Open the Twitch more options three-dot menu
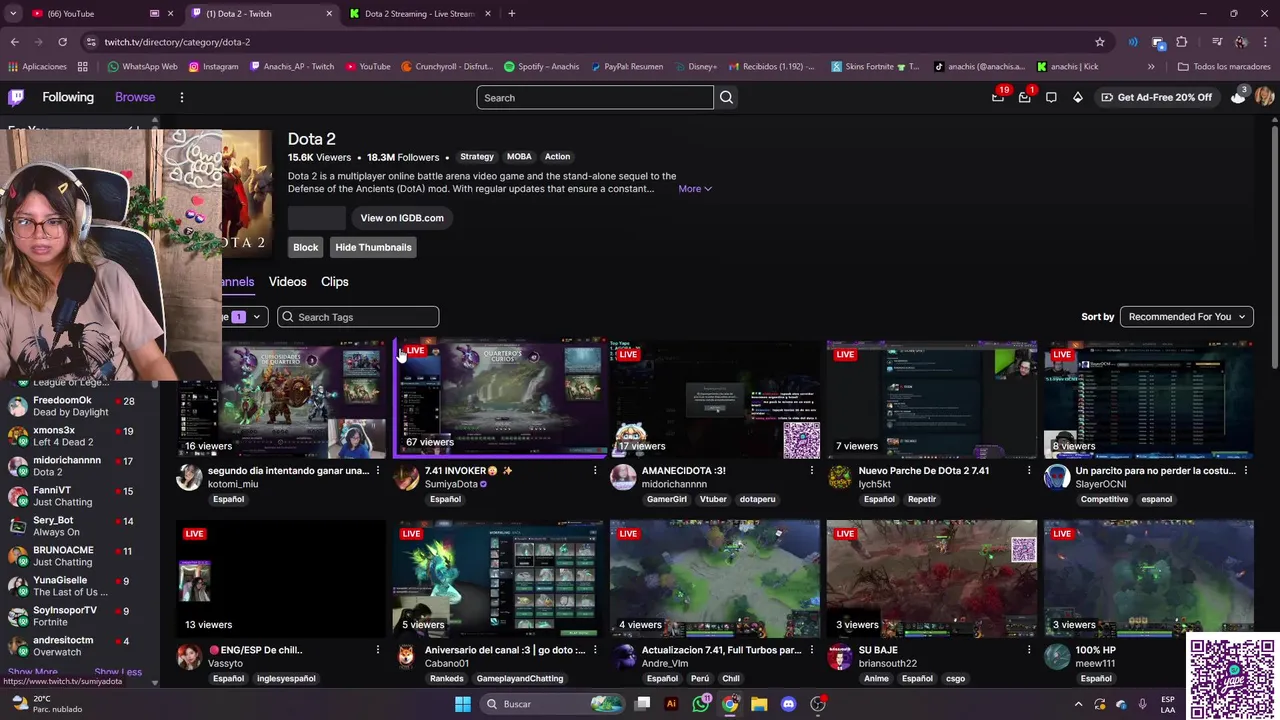This screenshot has width=1280, height=720. click(181, 97)
